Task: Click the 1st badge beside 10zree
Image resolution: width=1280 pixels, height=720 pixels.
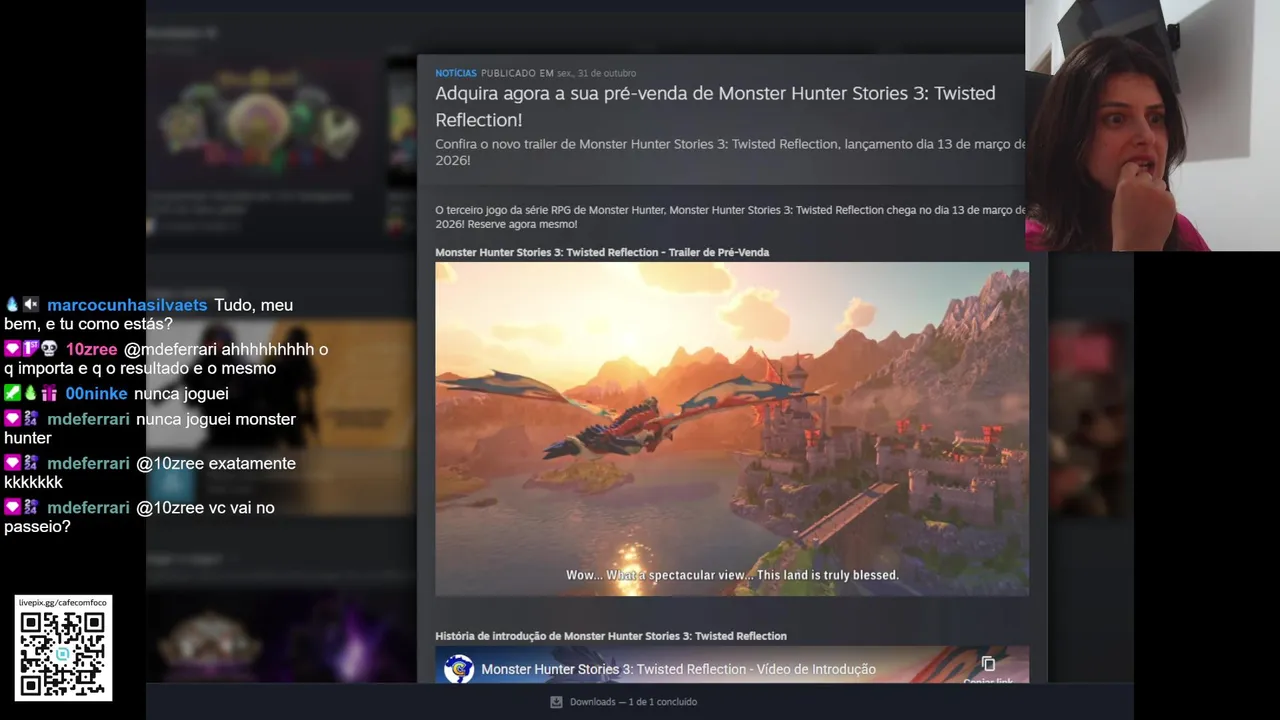Action: tap(31, 349)
